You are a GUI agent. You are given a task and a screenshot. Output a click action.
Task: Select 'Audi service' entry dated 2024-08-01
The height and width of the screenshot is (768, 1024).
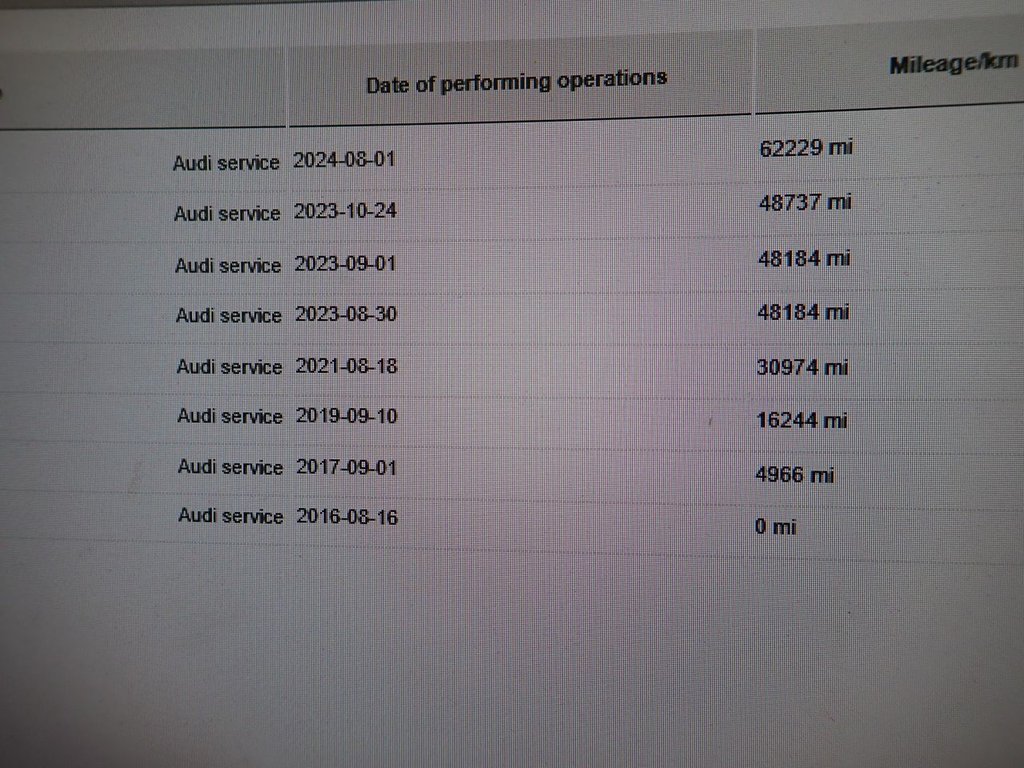[x=226, y=163]
